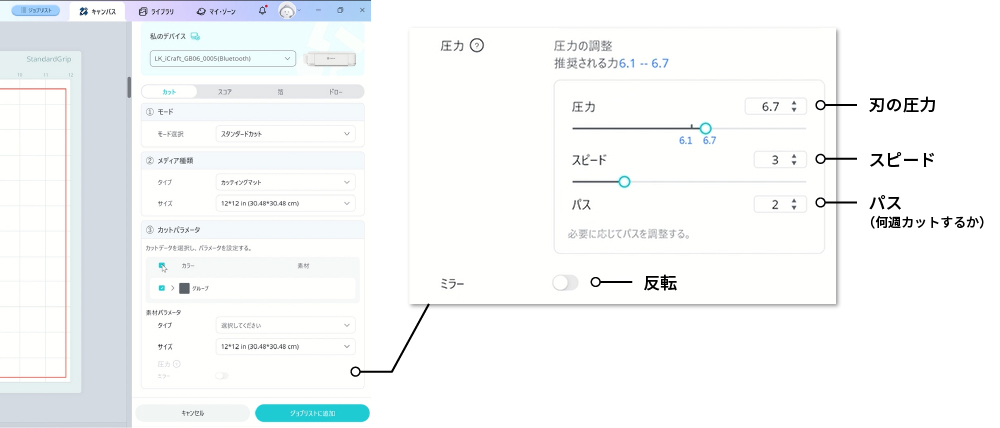
Task: Open the ライブラリ tab
Action: pyautogui.click(x=156, y=11)
